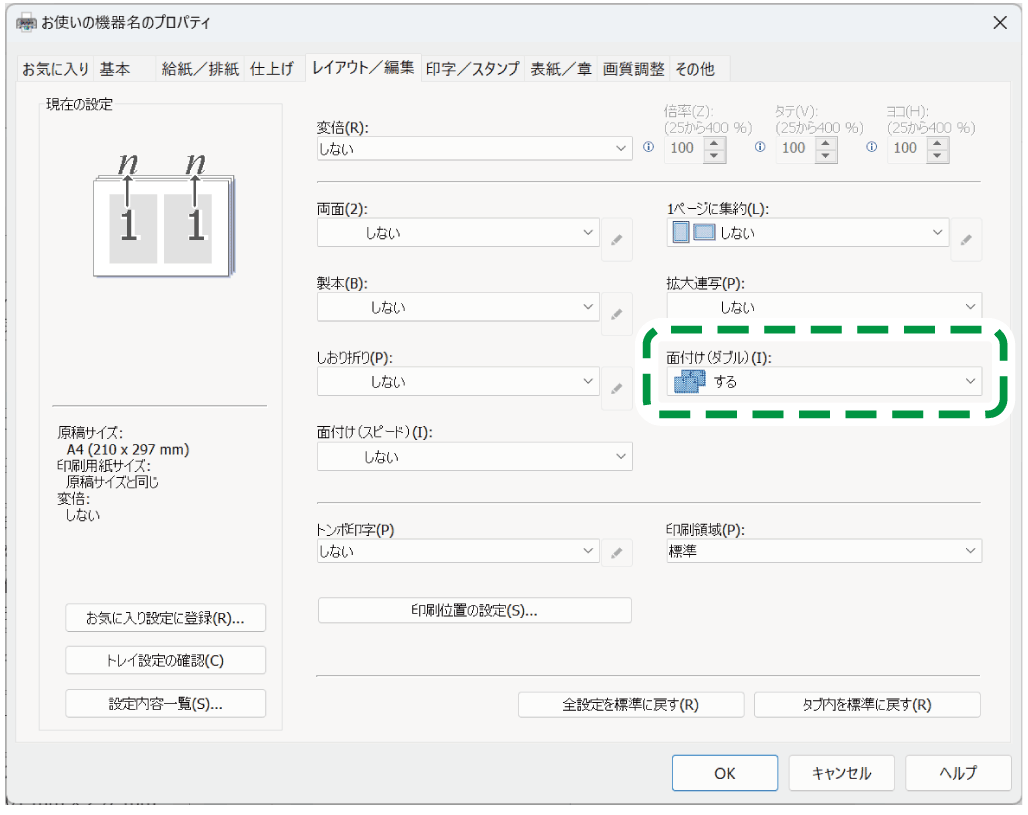Click the info icon next to 倍率 field
Image resolution: width=1028 pixels, height=815 pixels.
647,147
